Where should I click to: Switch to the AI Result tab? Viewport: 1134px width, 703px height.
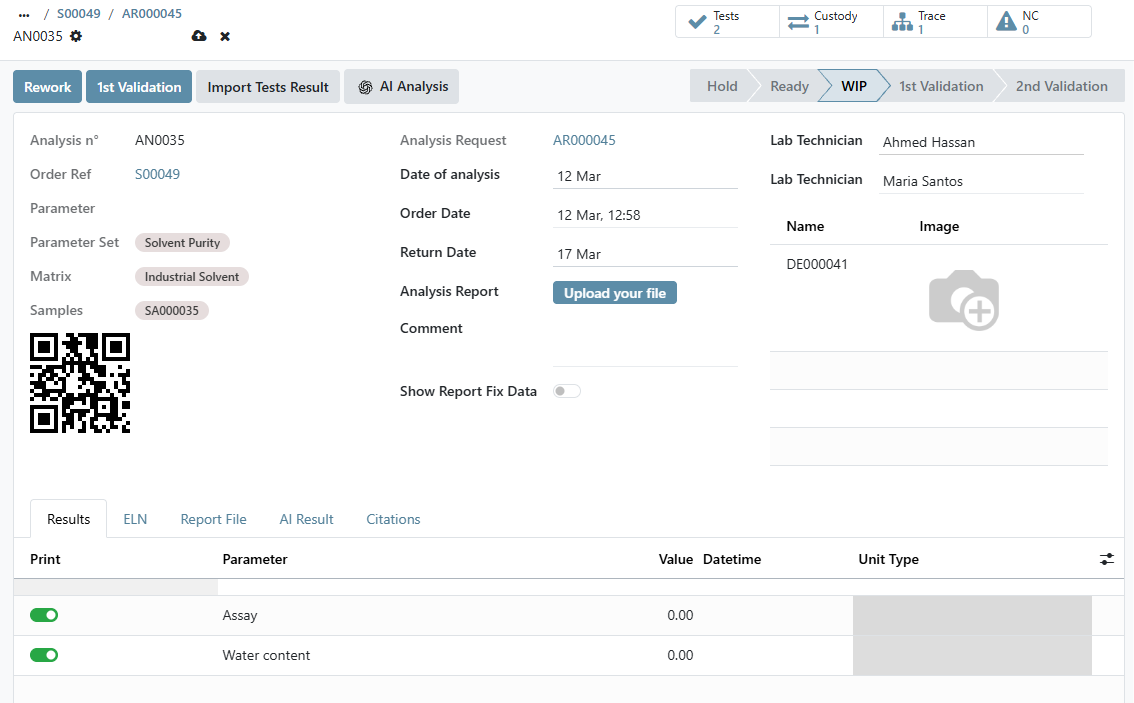(x=306, y=519)
